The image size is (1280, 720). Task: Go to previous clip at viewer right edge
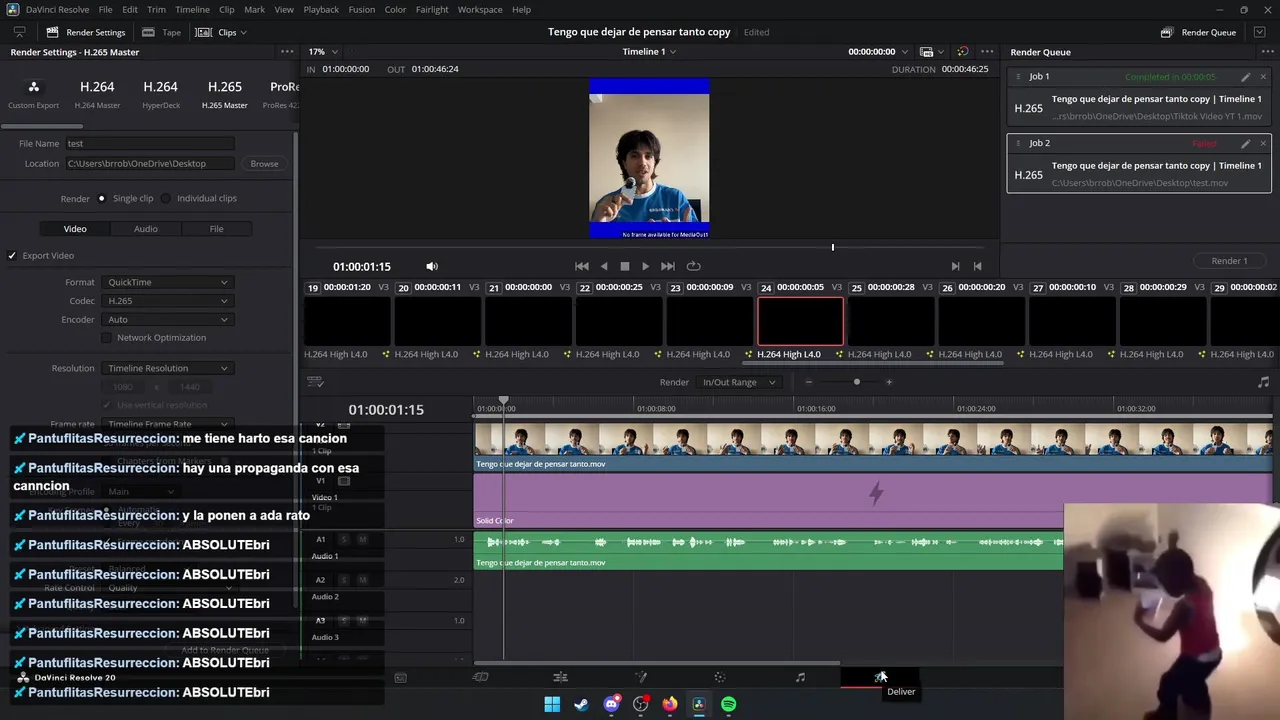point(977,266)
